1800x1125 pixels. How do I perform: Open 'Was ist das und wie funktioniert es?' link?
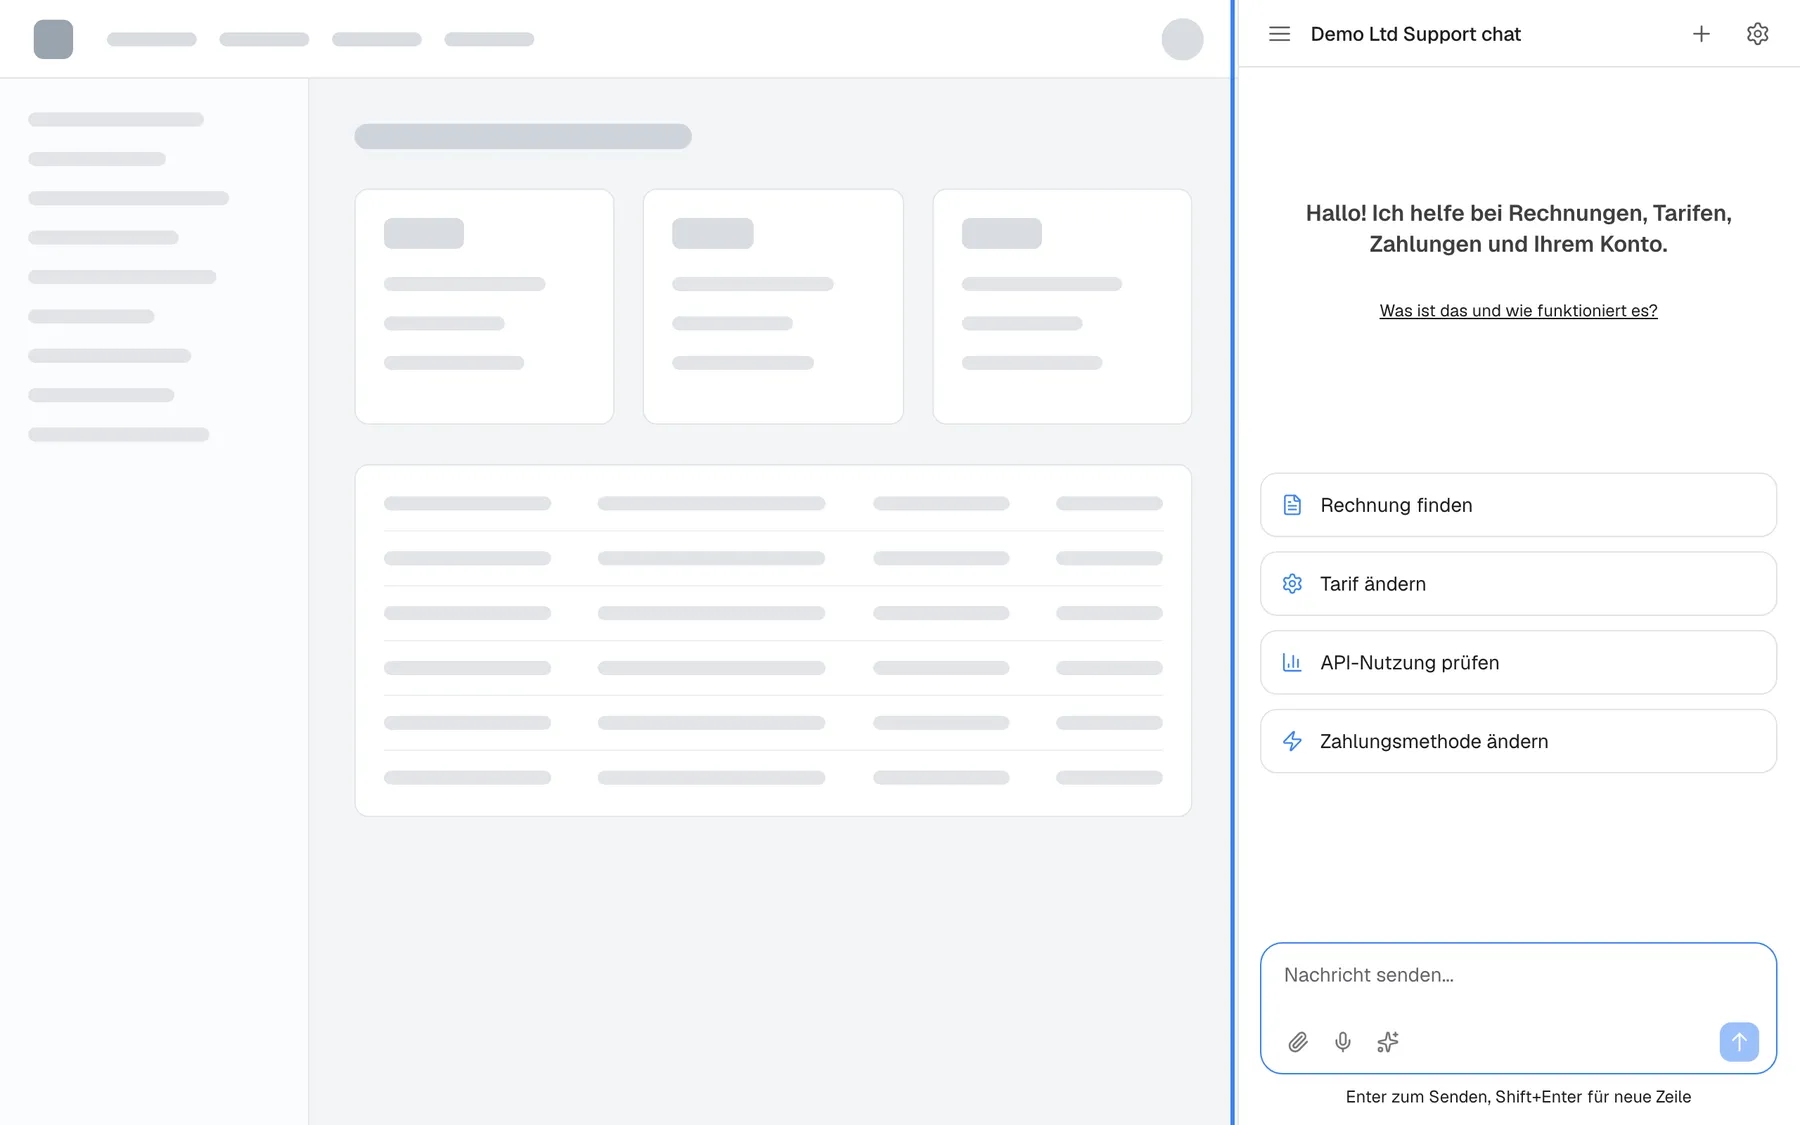1518,311
